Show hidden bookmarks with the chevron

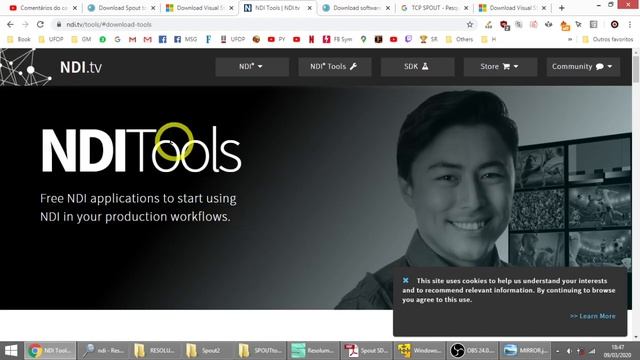[570, 39]
